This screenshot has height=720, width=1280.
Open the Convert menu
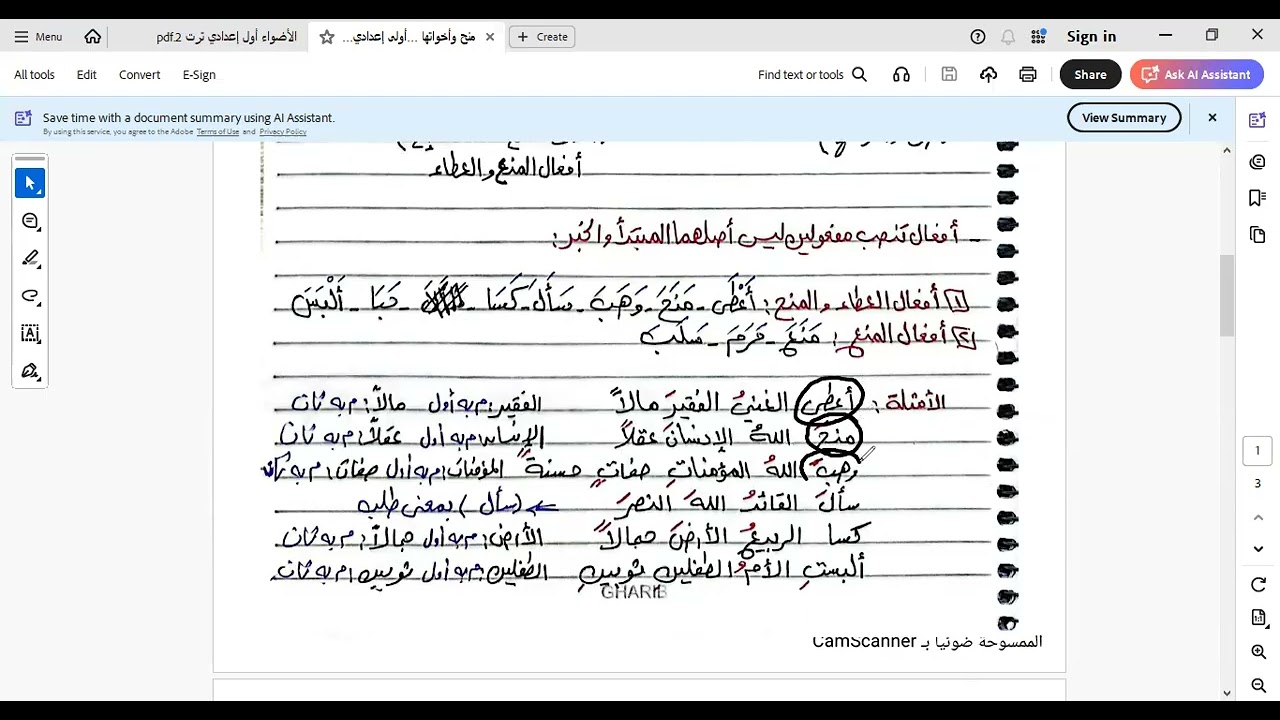point(139,75)
